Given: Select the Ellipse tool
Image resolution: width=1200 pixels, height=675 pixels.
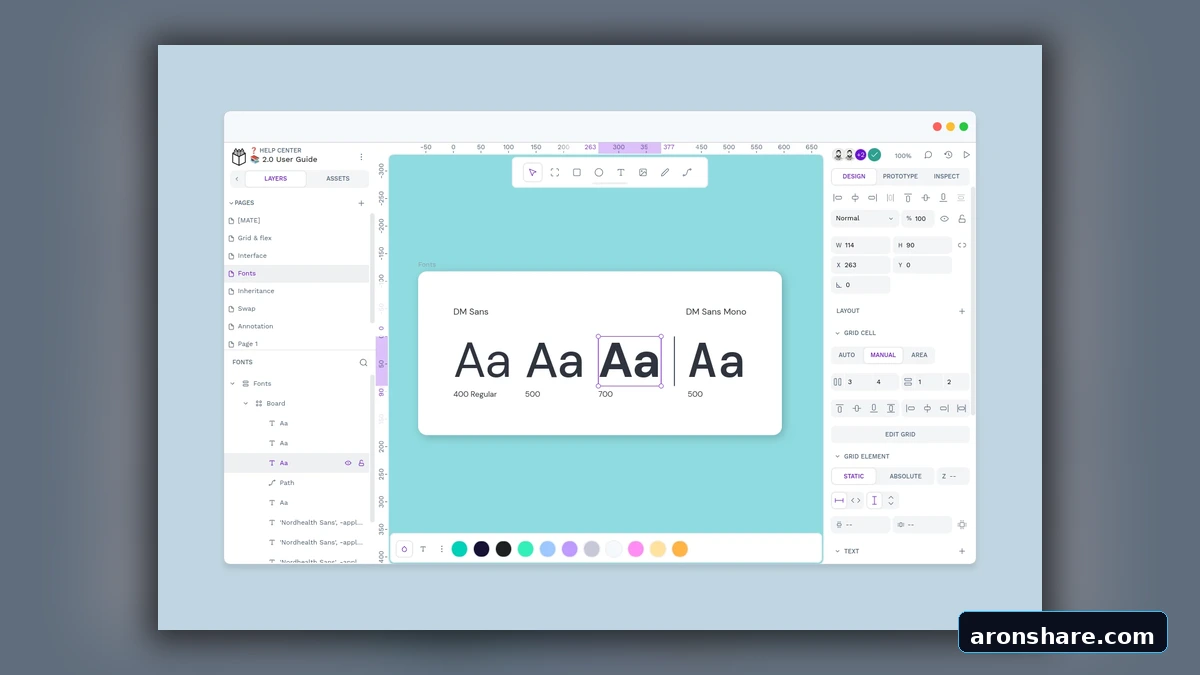Looking at the screenshot, I should pos(599,172).
